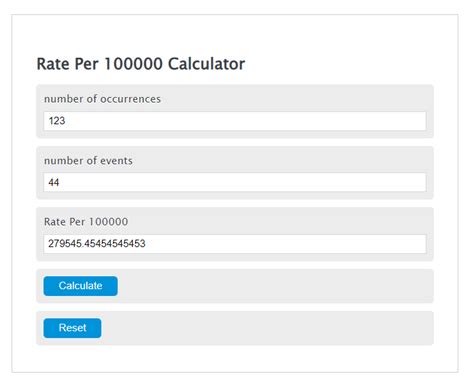The width and height of the screenshot is (474, 391).
Task: Click the number of occurrences input field
Action: (235, 121)
